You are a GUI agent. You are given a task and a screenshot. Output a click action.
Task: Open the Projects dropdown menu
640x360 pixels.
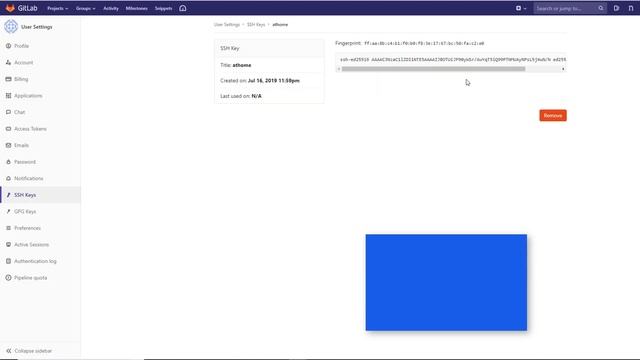58,8
